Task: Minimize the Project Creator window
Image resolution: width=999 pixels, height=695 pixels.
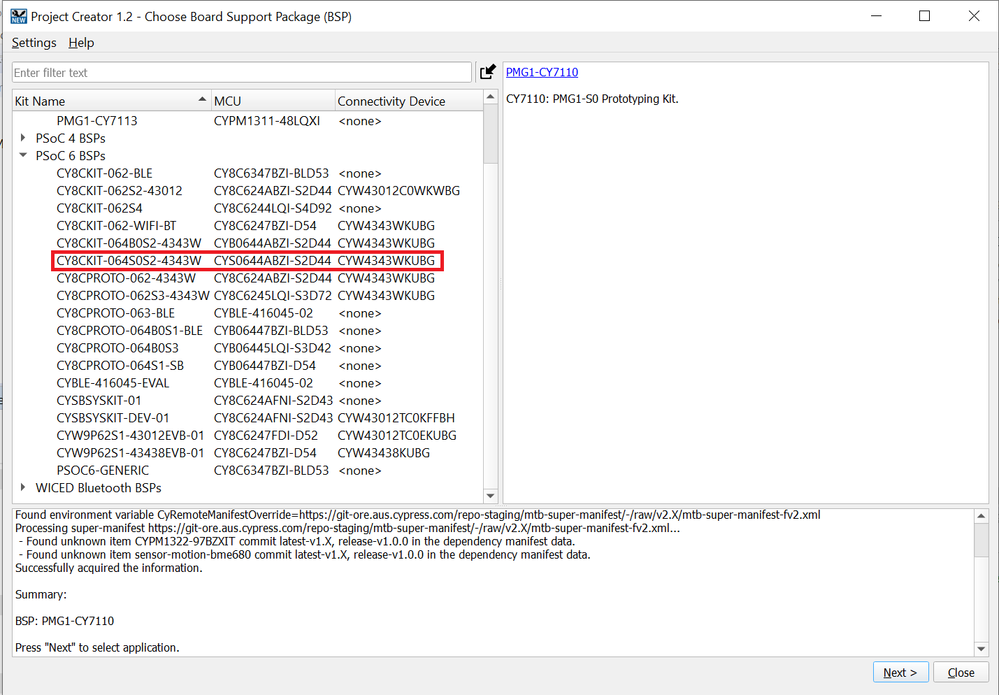Action: coord(877,16)
